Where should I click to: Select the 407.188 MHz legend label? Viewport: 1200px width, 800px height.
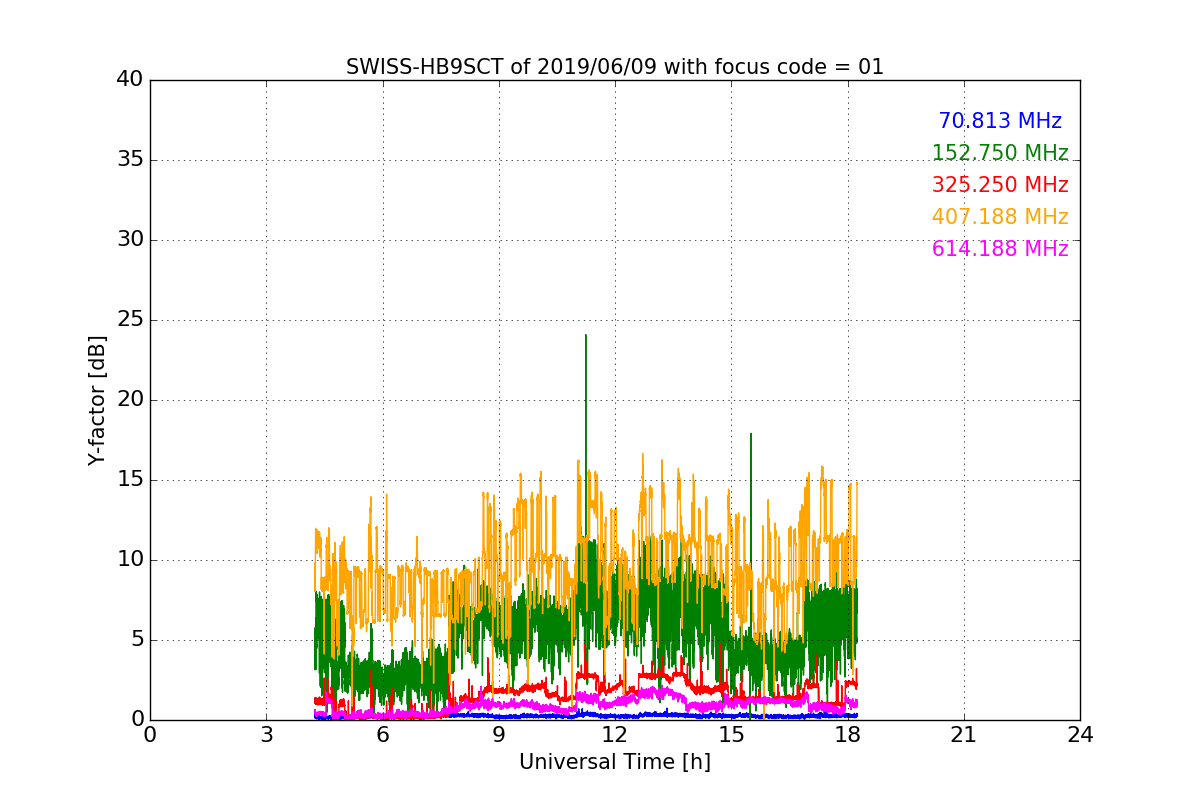tap(1000, 217)
